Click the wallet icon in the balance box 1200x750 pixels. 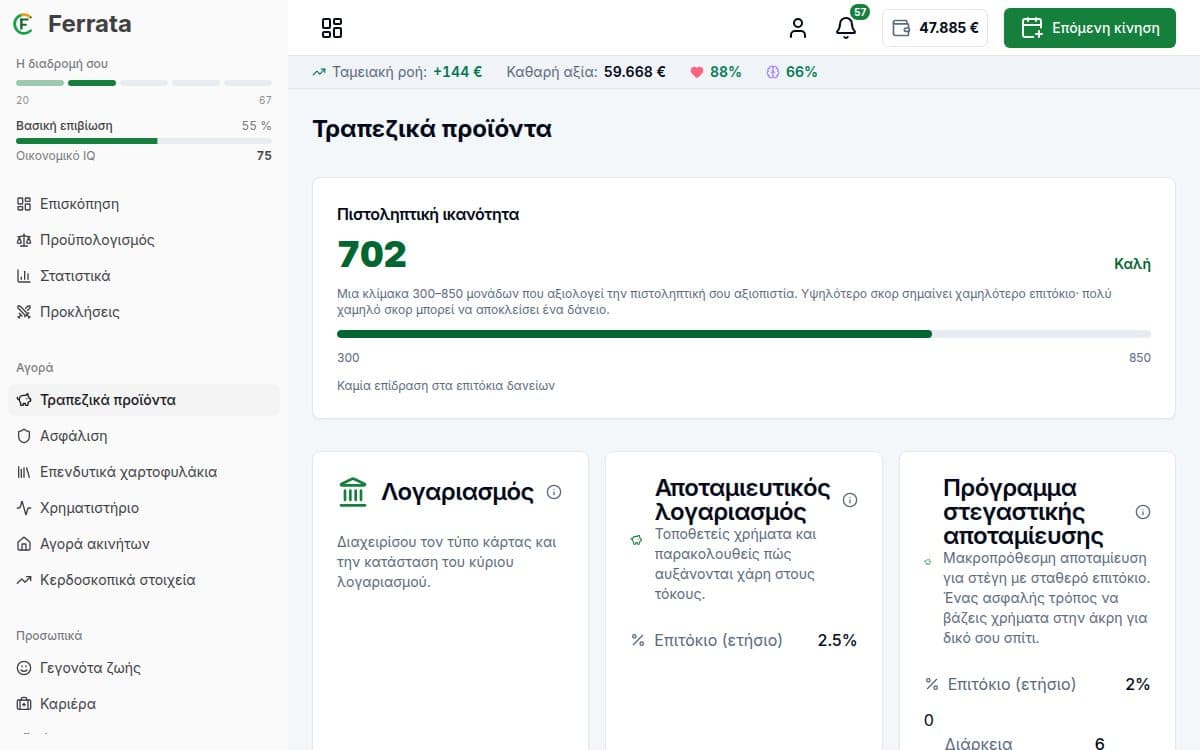[x=900, y=28]
